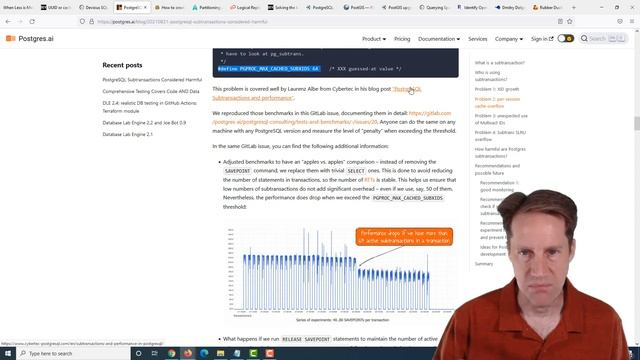
Task: Open the SAVEPOINT benchmark chart image
Action: (x=341, y=273)
